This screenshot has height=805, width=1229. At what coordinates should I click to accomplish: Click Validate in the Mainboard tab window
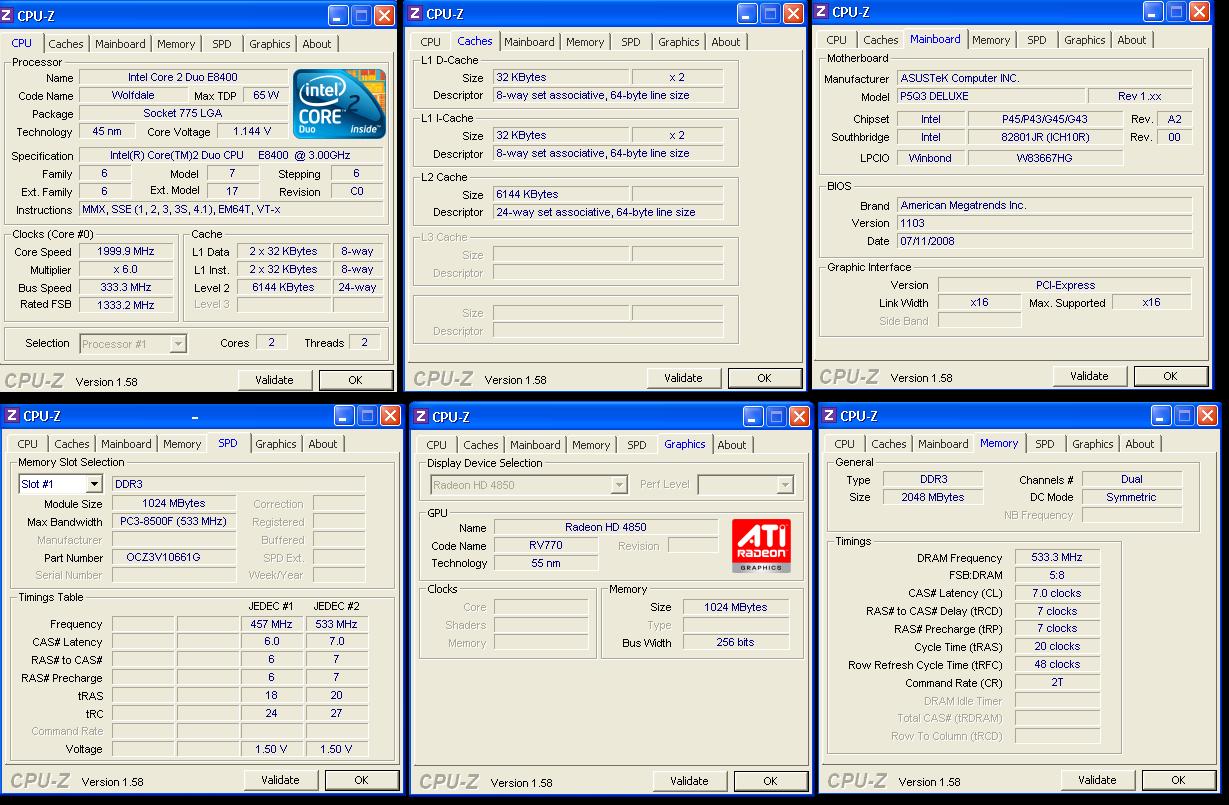pyautogui.click(x=1089, y=376)
